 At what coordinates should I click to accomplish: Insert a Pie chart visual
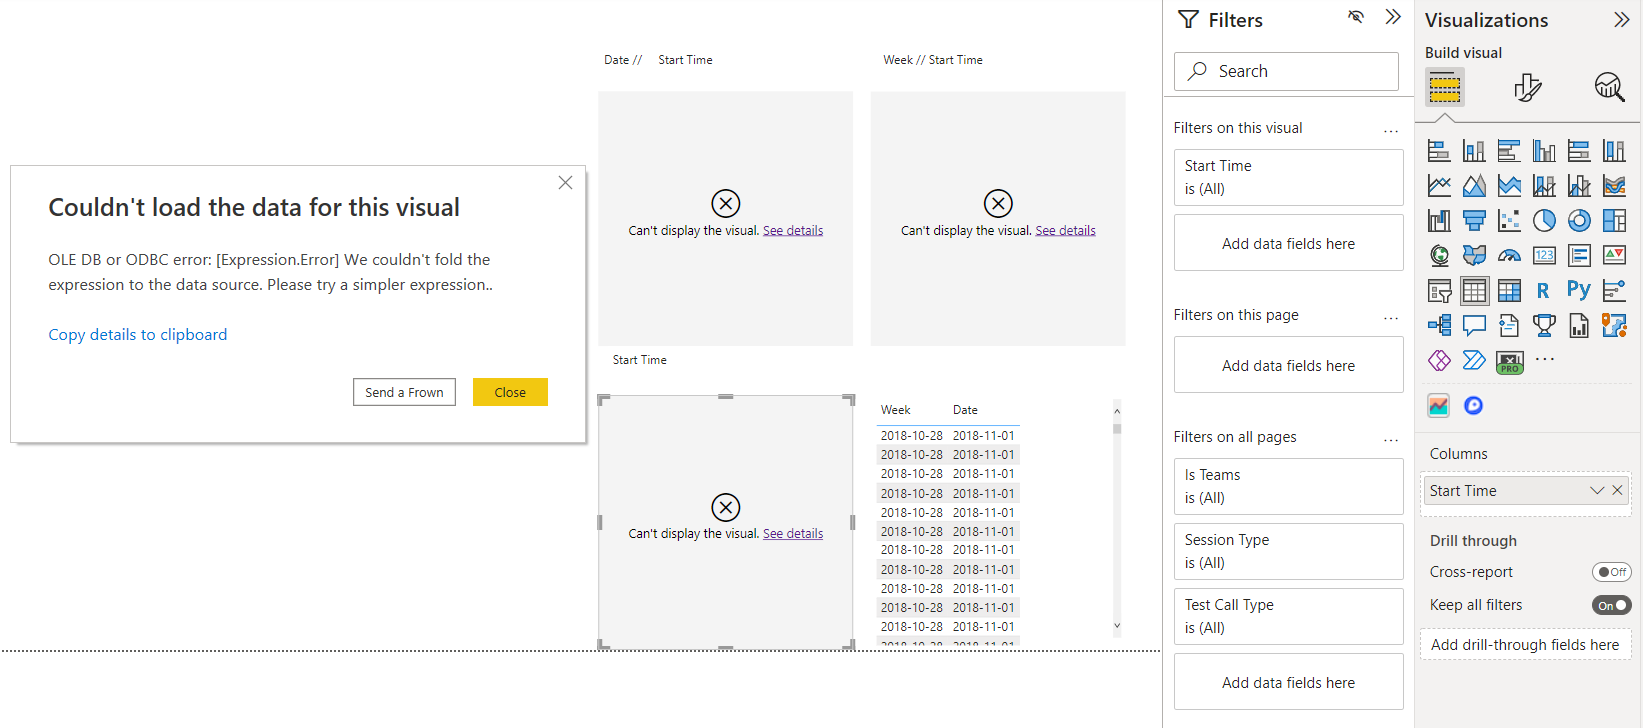point(1544,220)
